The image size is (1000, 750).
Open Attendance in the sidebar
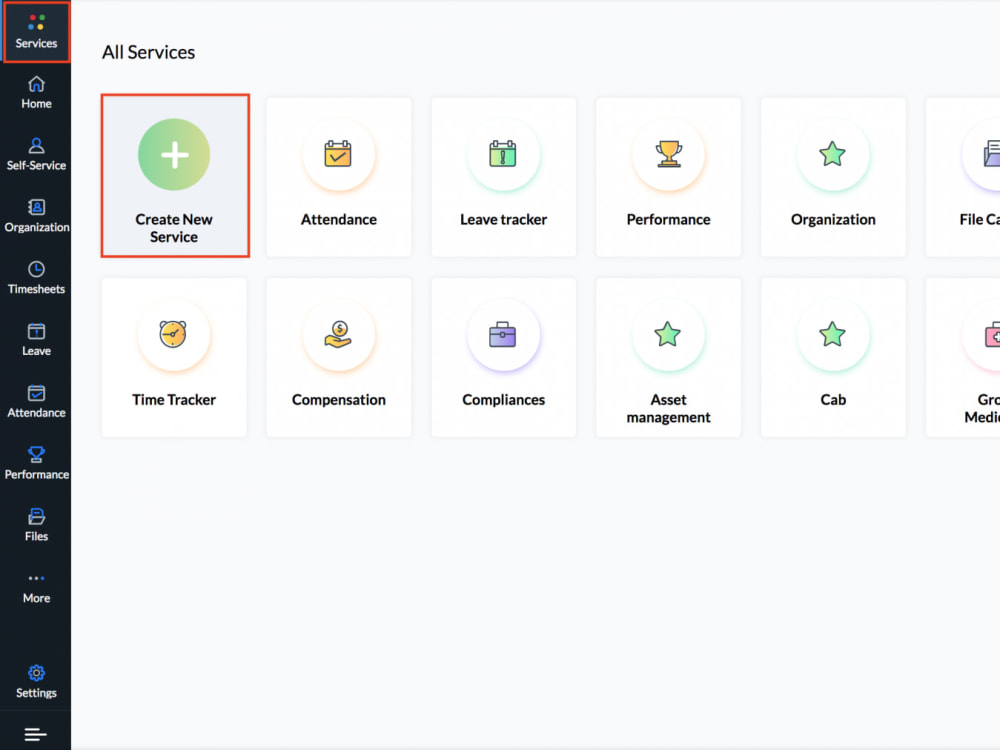tap(36, 402)
